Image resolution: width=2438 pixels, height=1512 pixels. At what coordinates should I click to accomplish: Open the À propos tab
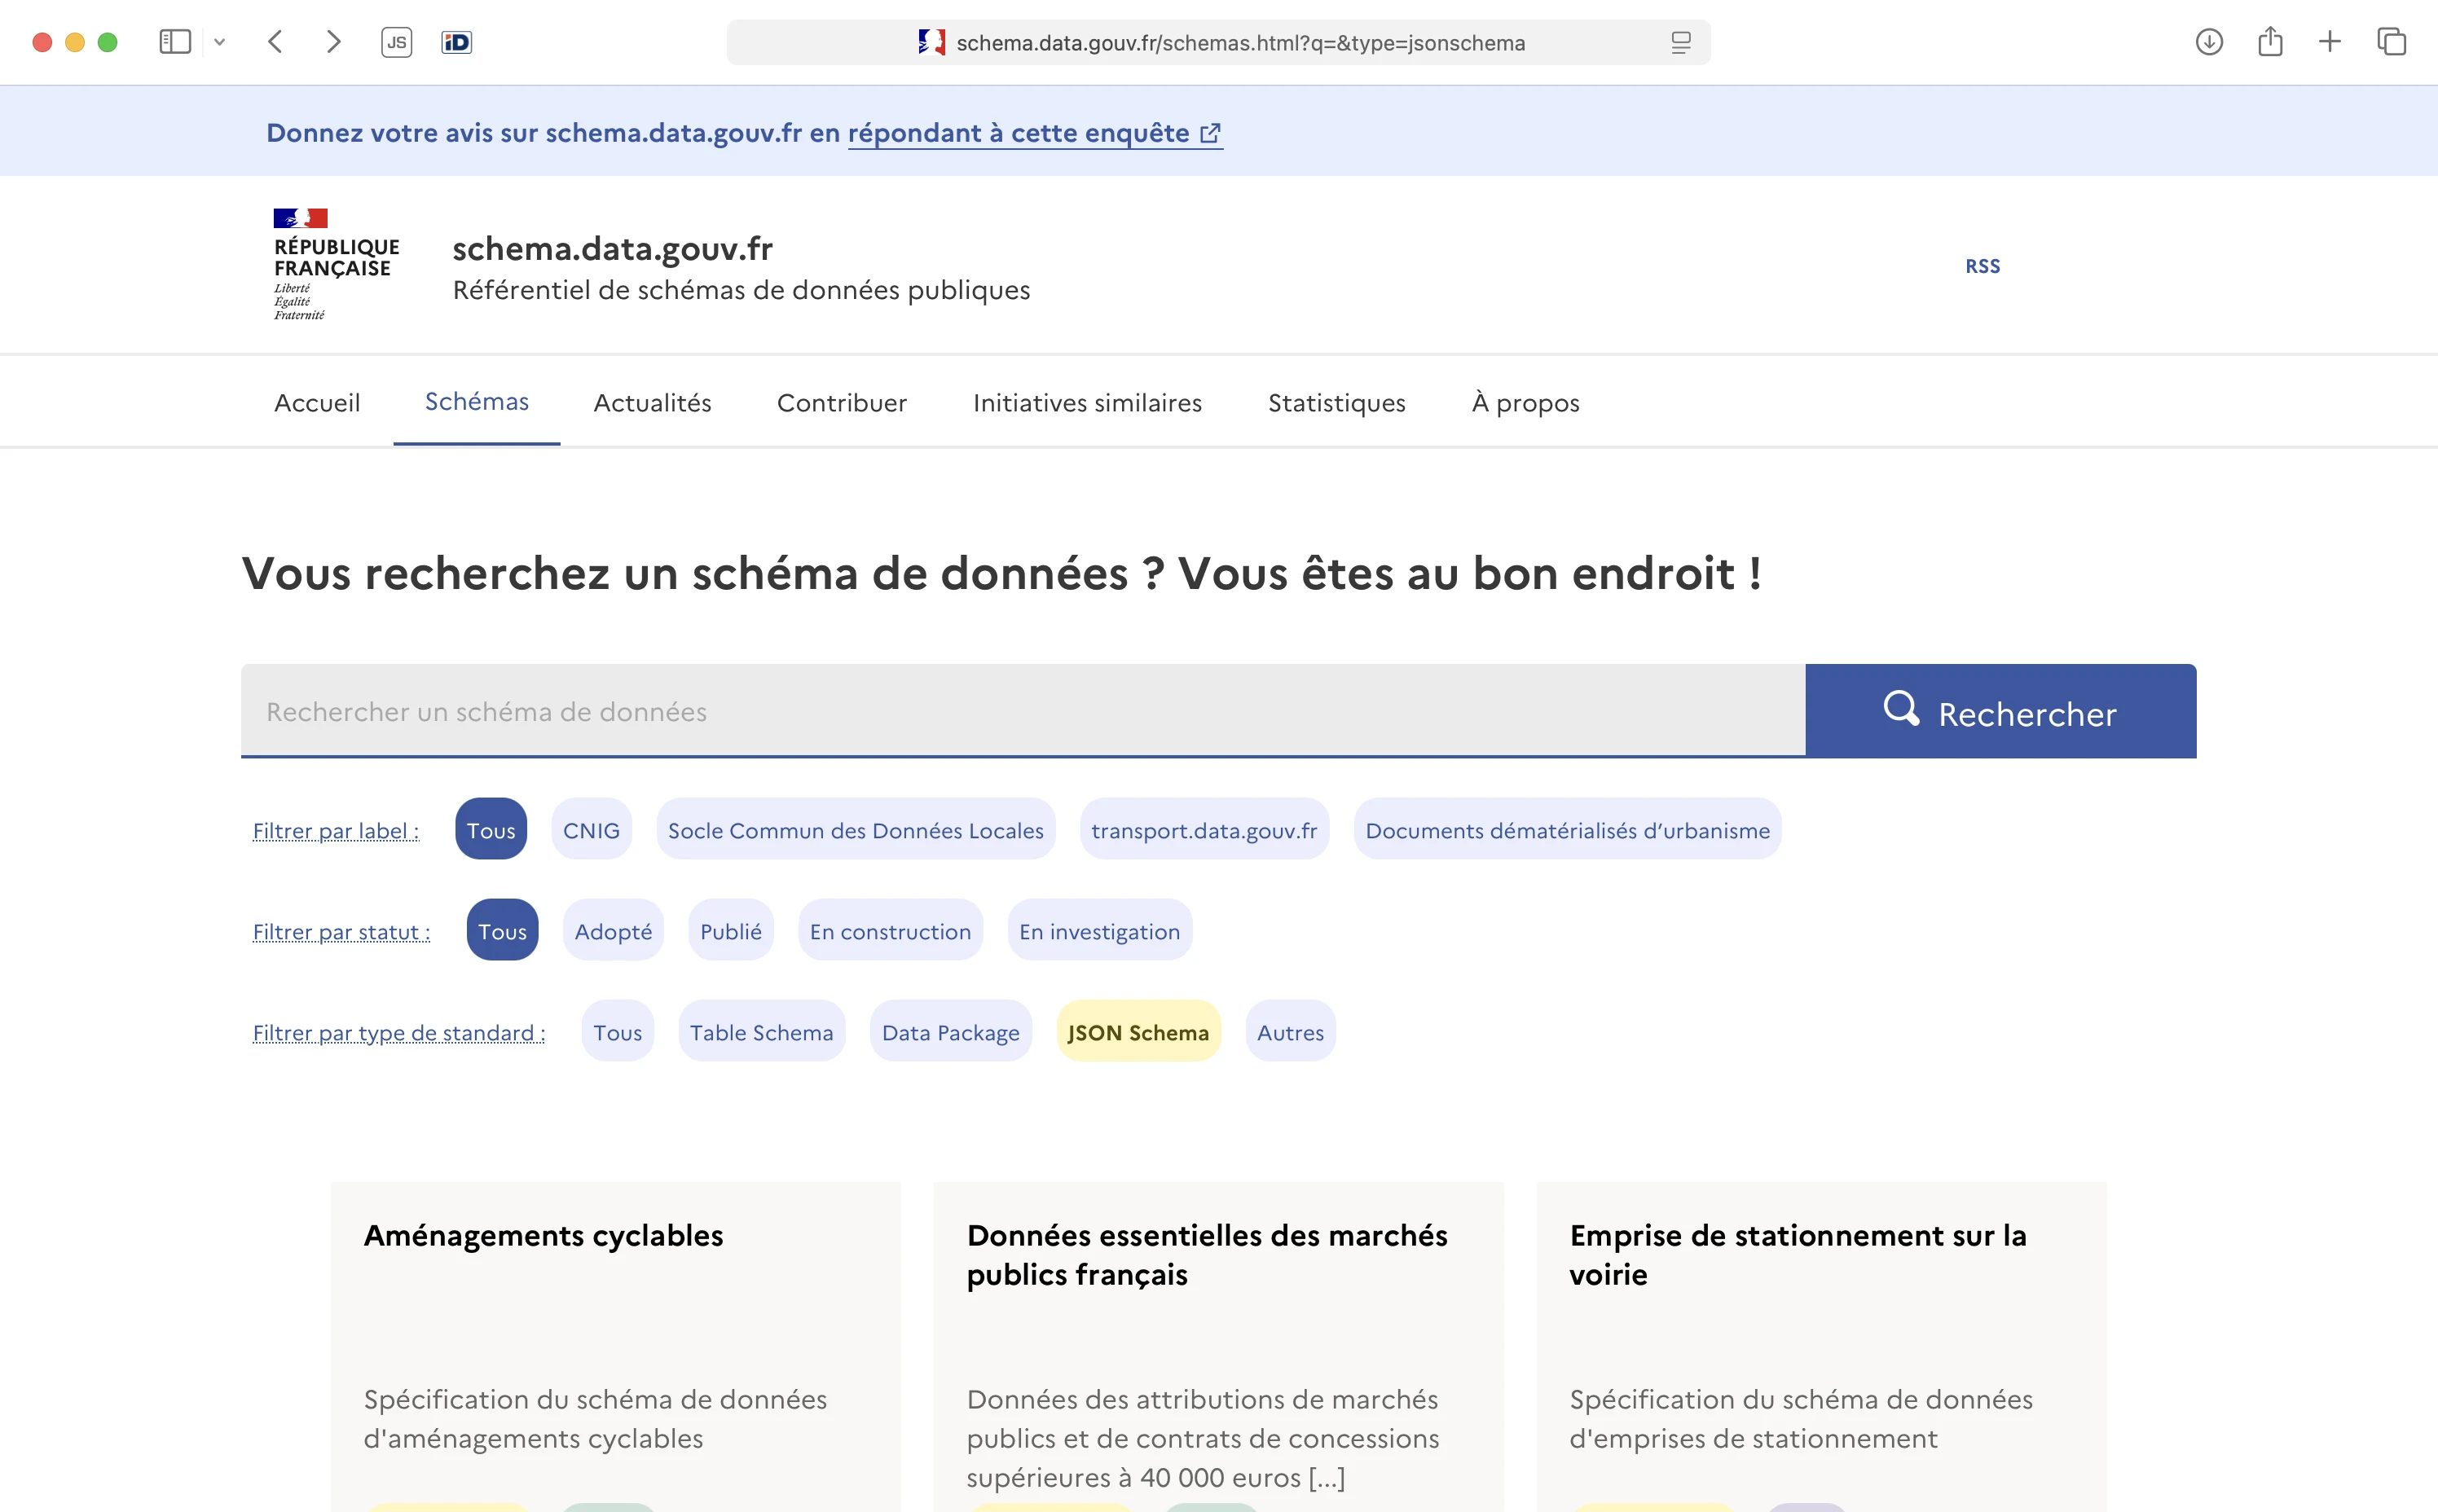(1525, 403)
